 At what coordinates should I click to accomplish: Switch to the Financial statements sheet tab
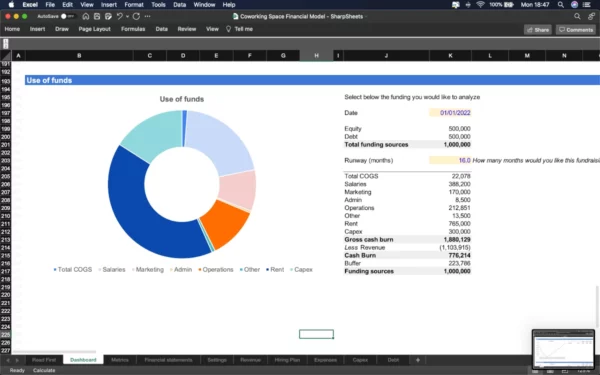[168, 360]
